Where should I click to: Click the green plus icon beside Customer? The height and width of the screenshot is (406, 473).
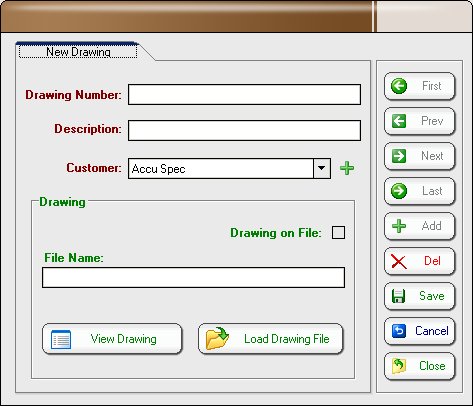347,168
